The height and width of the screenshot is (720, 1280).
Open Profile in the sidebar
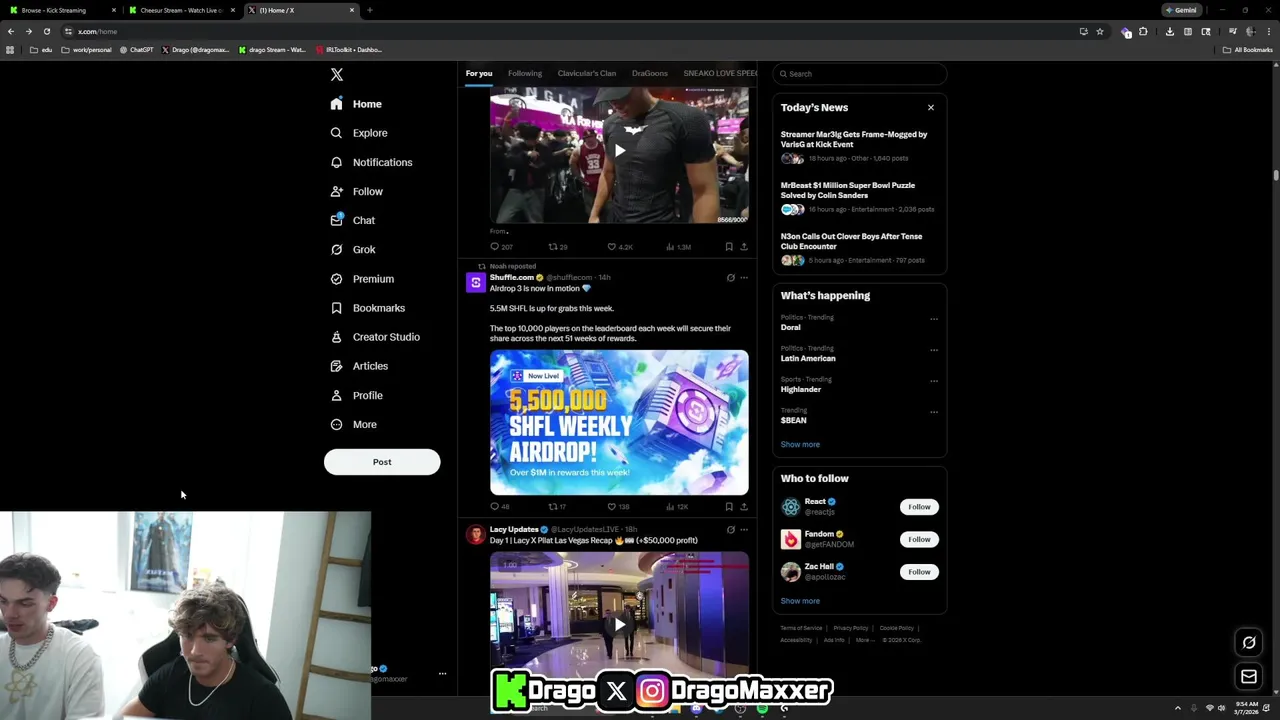[357, 395]
